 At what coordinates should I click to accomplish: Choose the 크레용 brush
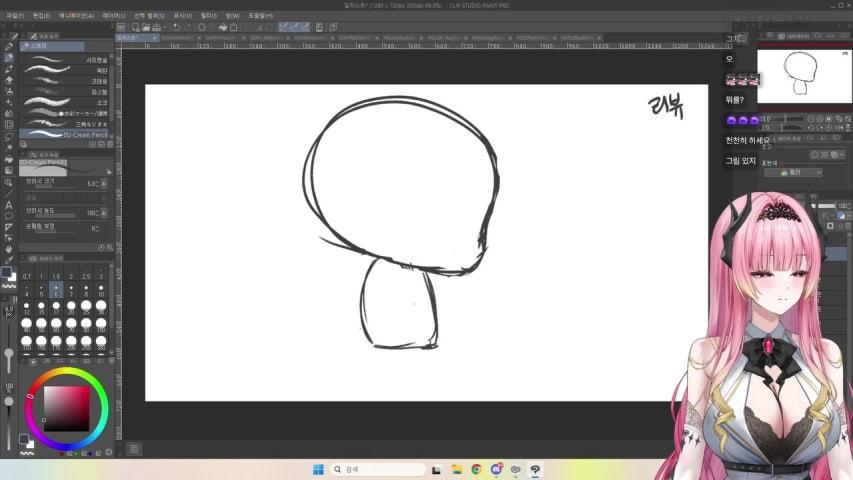[x=65, y=81]
